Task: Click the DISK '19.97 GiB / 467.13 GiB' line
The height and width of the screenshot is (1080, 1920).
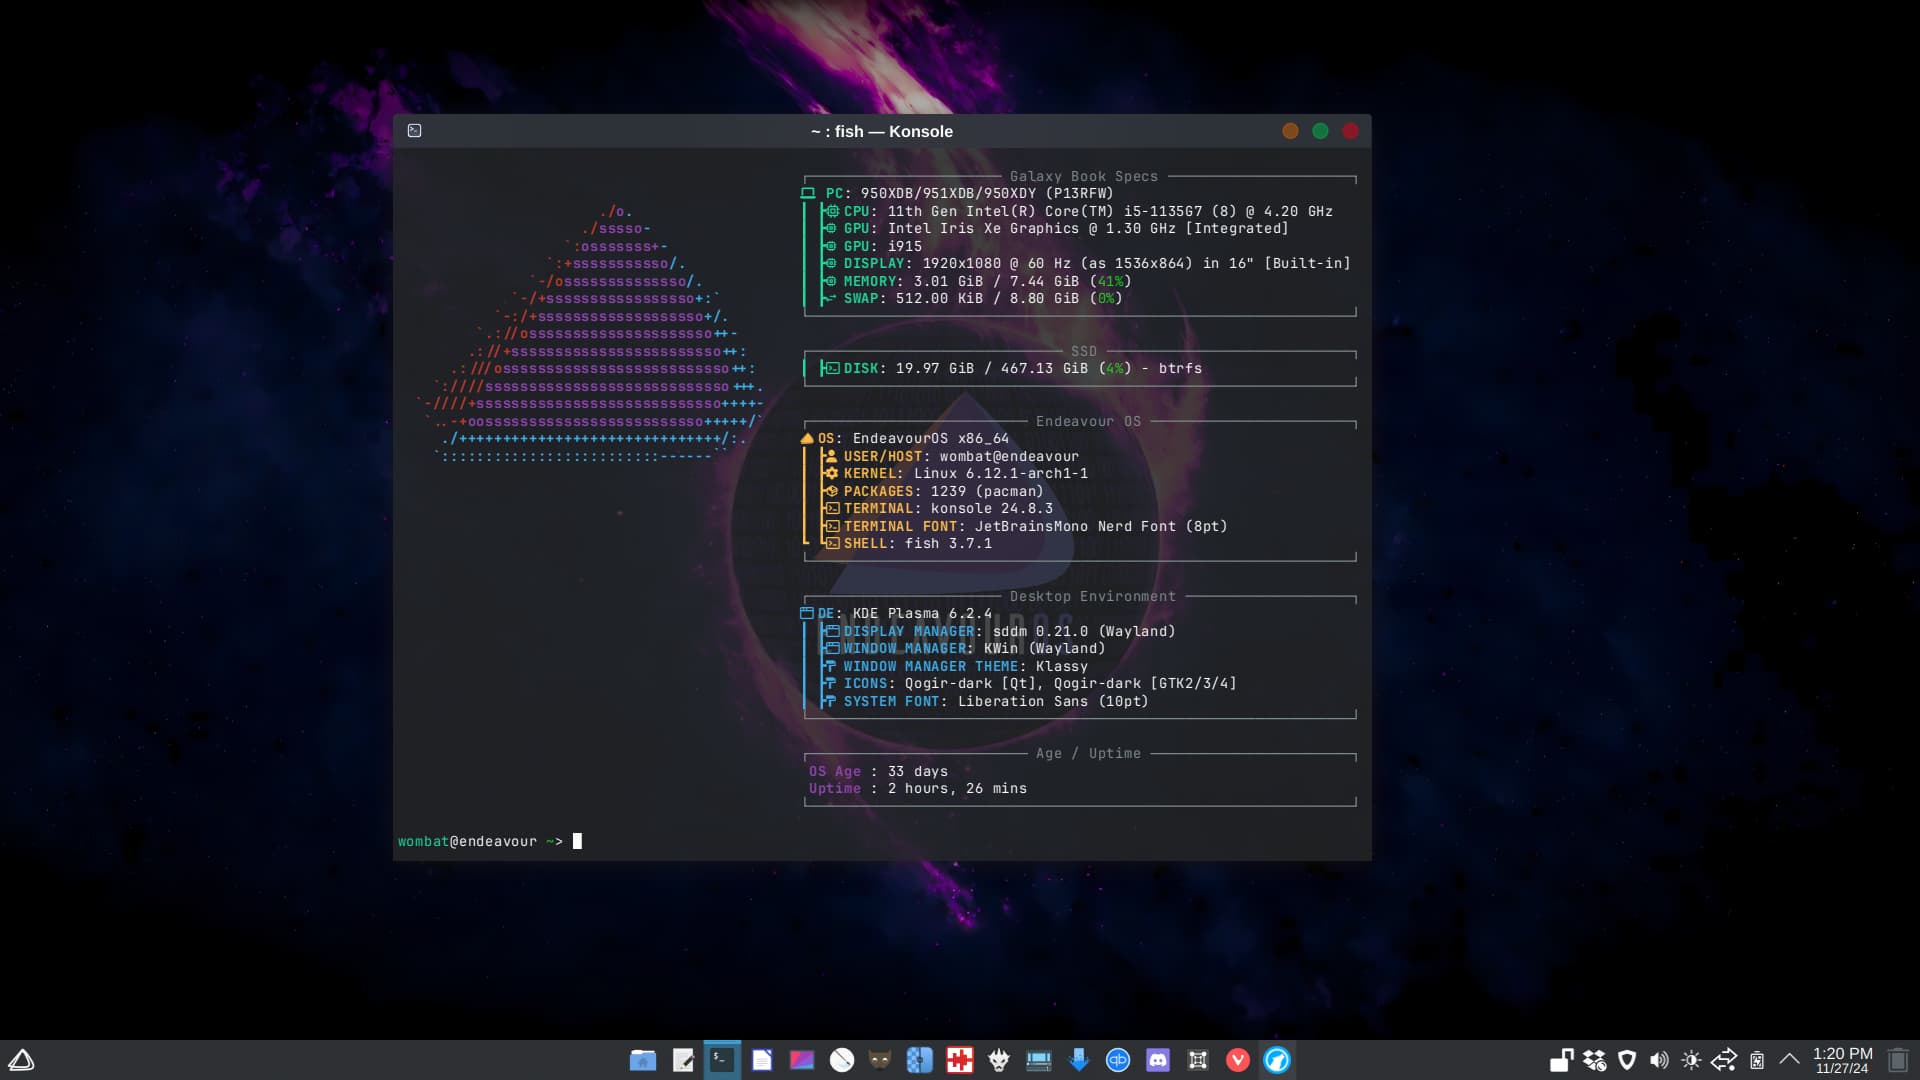Action: click(x=1012, y=369)
